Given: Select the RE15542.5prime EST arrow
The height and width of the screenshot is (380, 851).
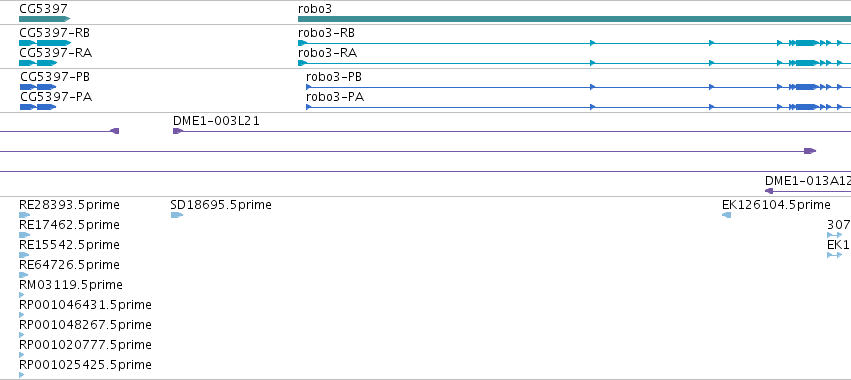Looking at the screenshot, I should tap(24, 255).
